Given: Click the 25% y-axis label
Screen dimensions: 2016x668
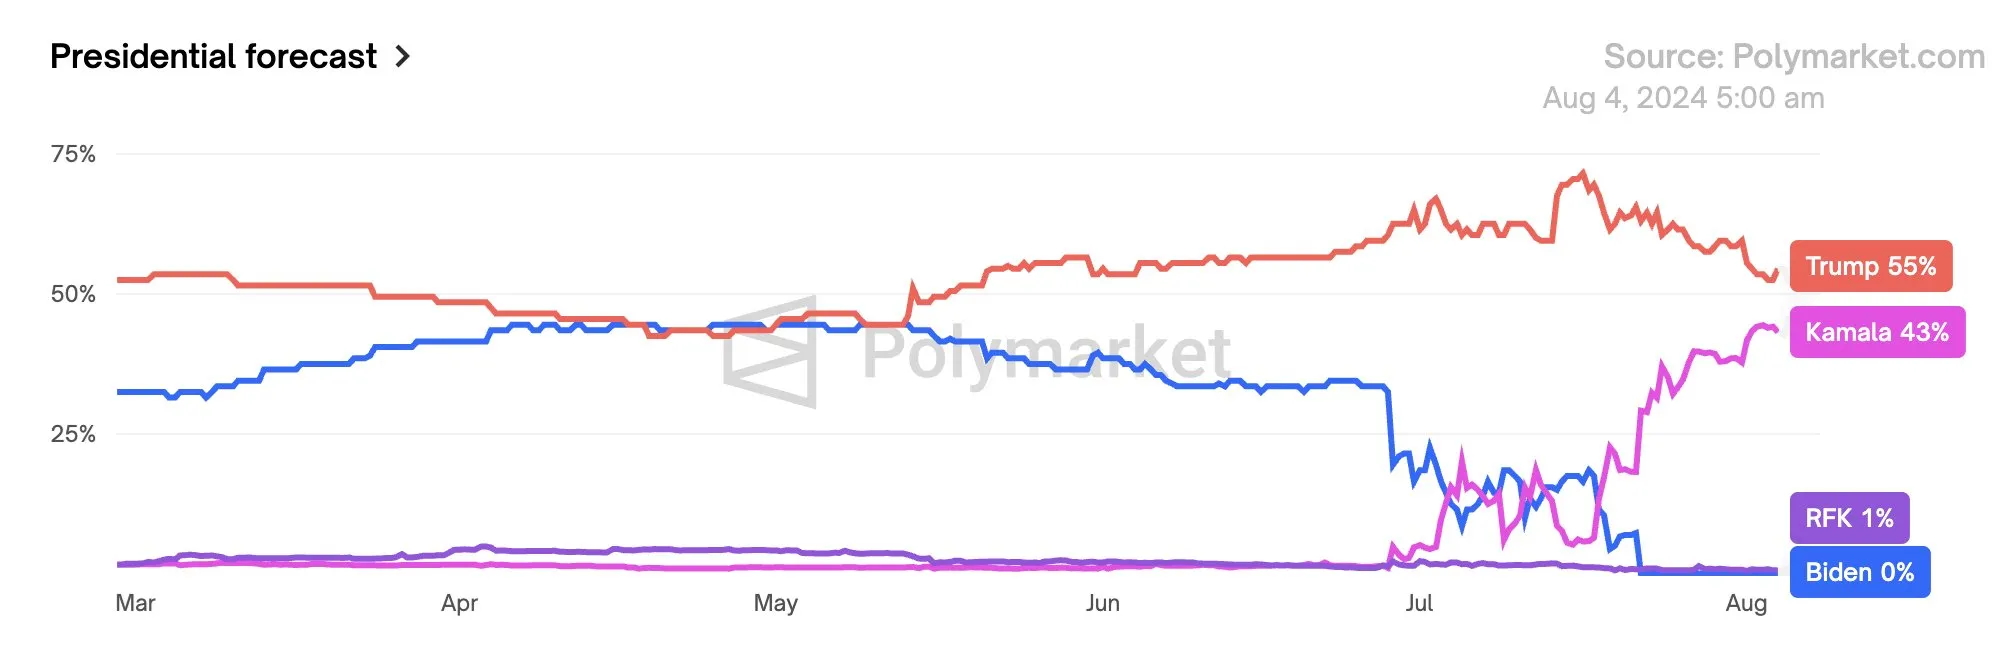Looking at the screenshot, I should (73, 434).
